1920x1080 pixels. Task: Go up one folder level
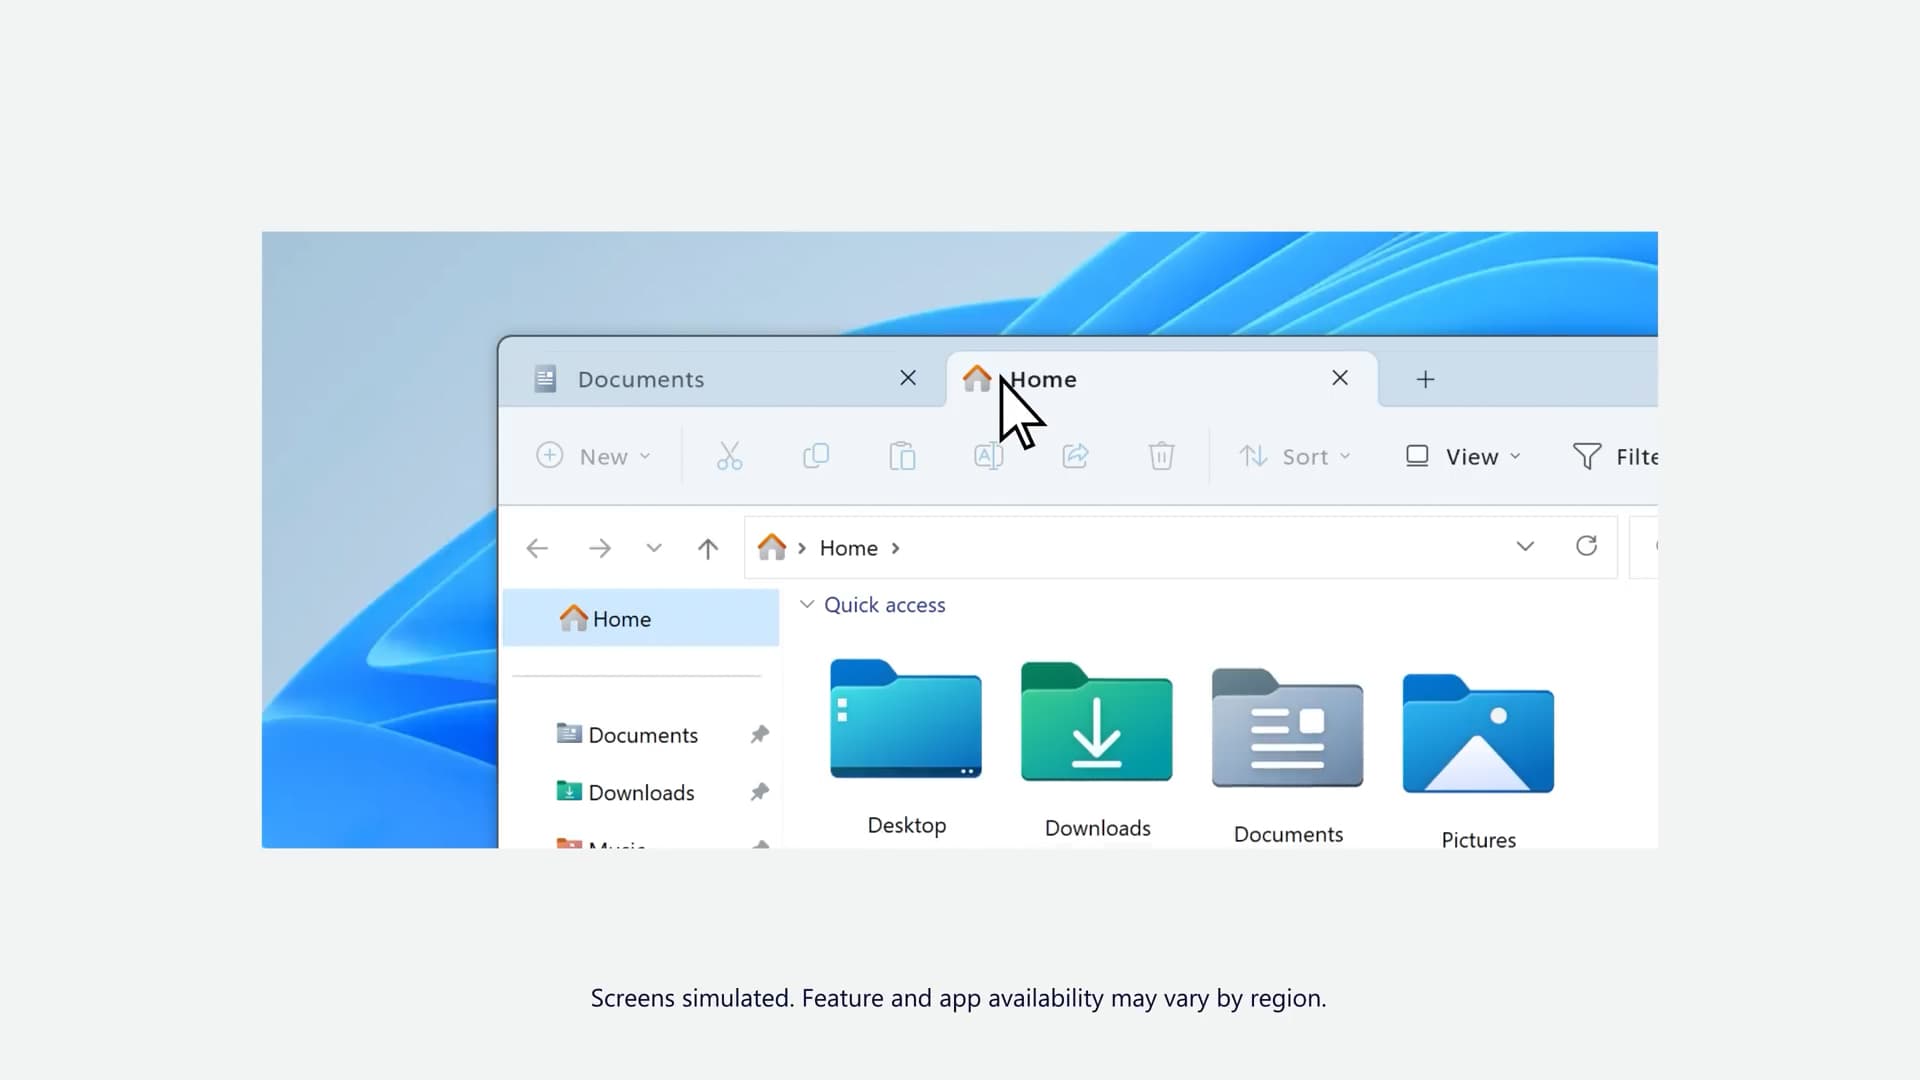(708, 548)
